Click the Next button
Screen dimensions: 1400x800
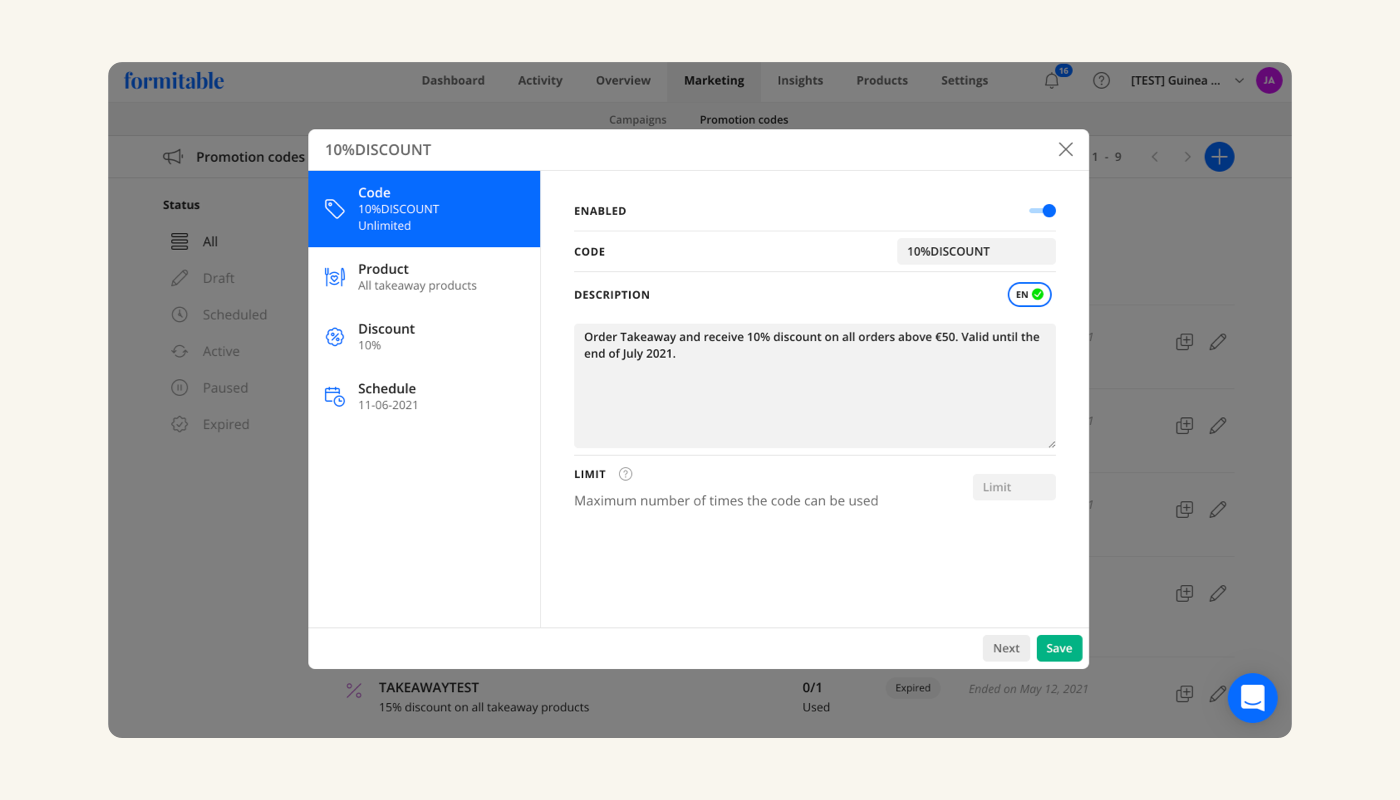pos(1006,648)
